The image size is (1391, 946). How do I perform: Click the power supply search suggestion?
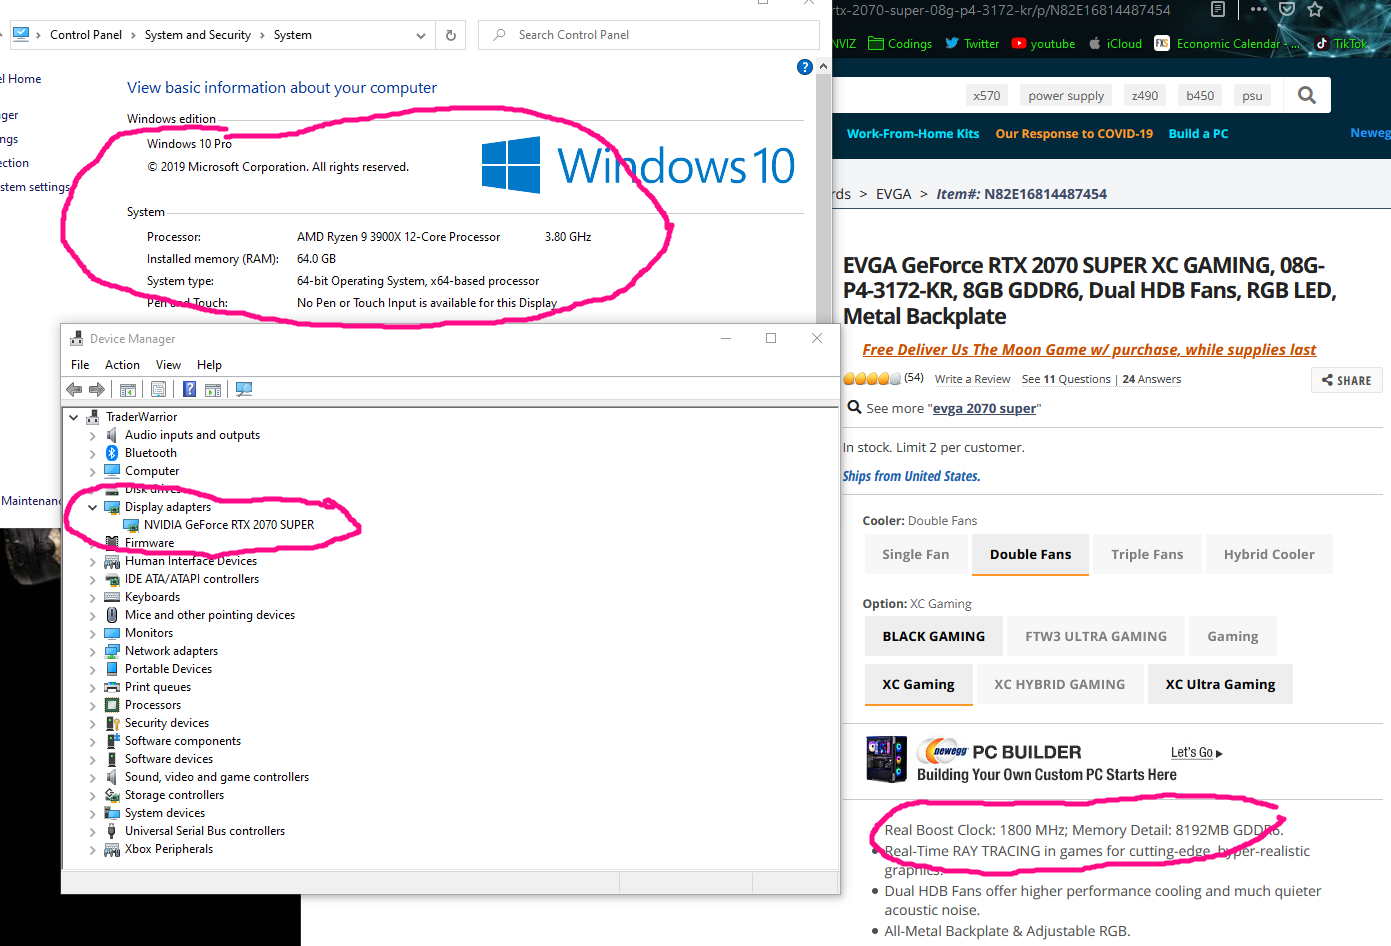(x=1066, y=96)
